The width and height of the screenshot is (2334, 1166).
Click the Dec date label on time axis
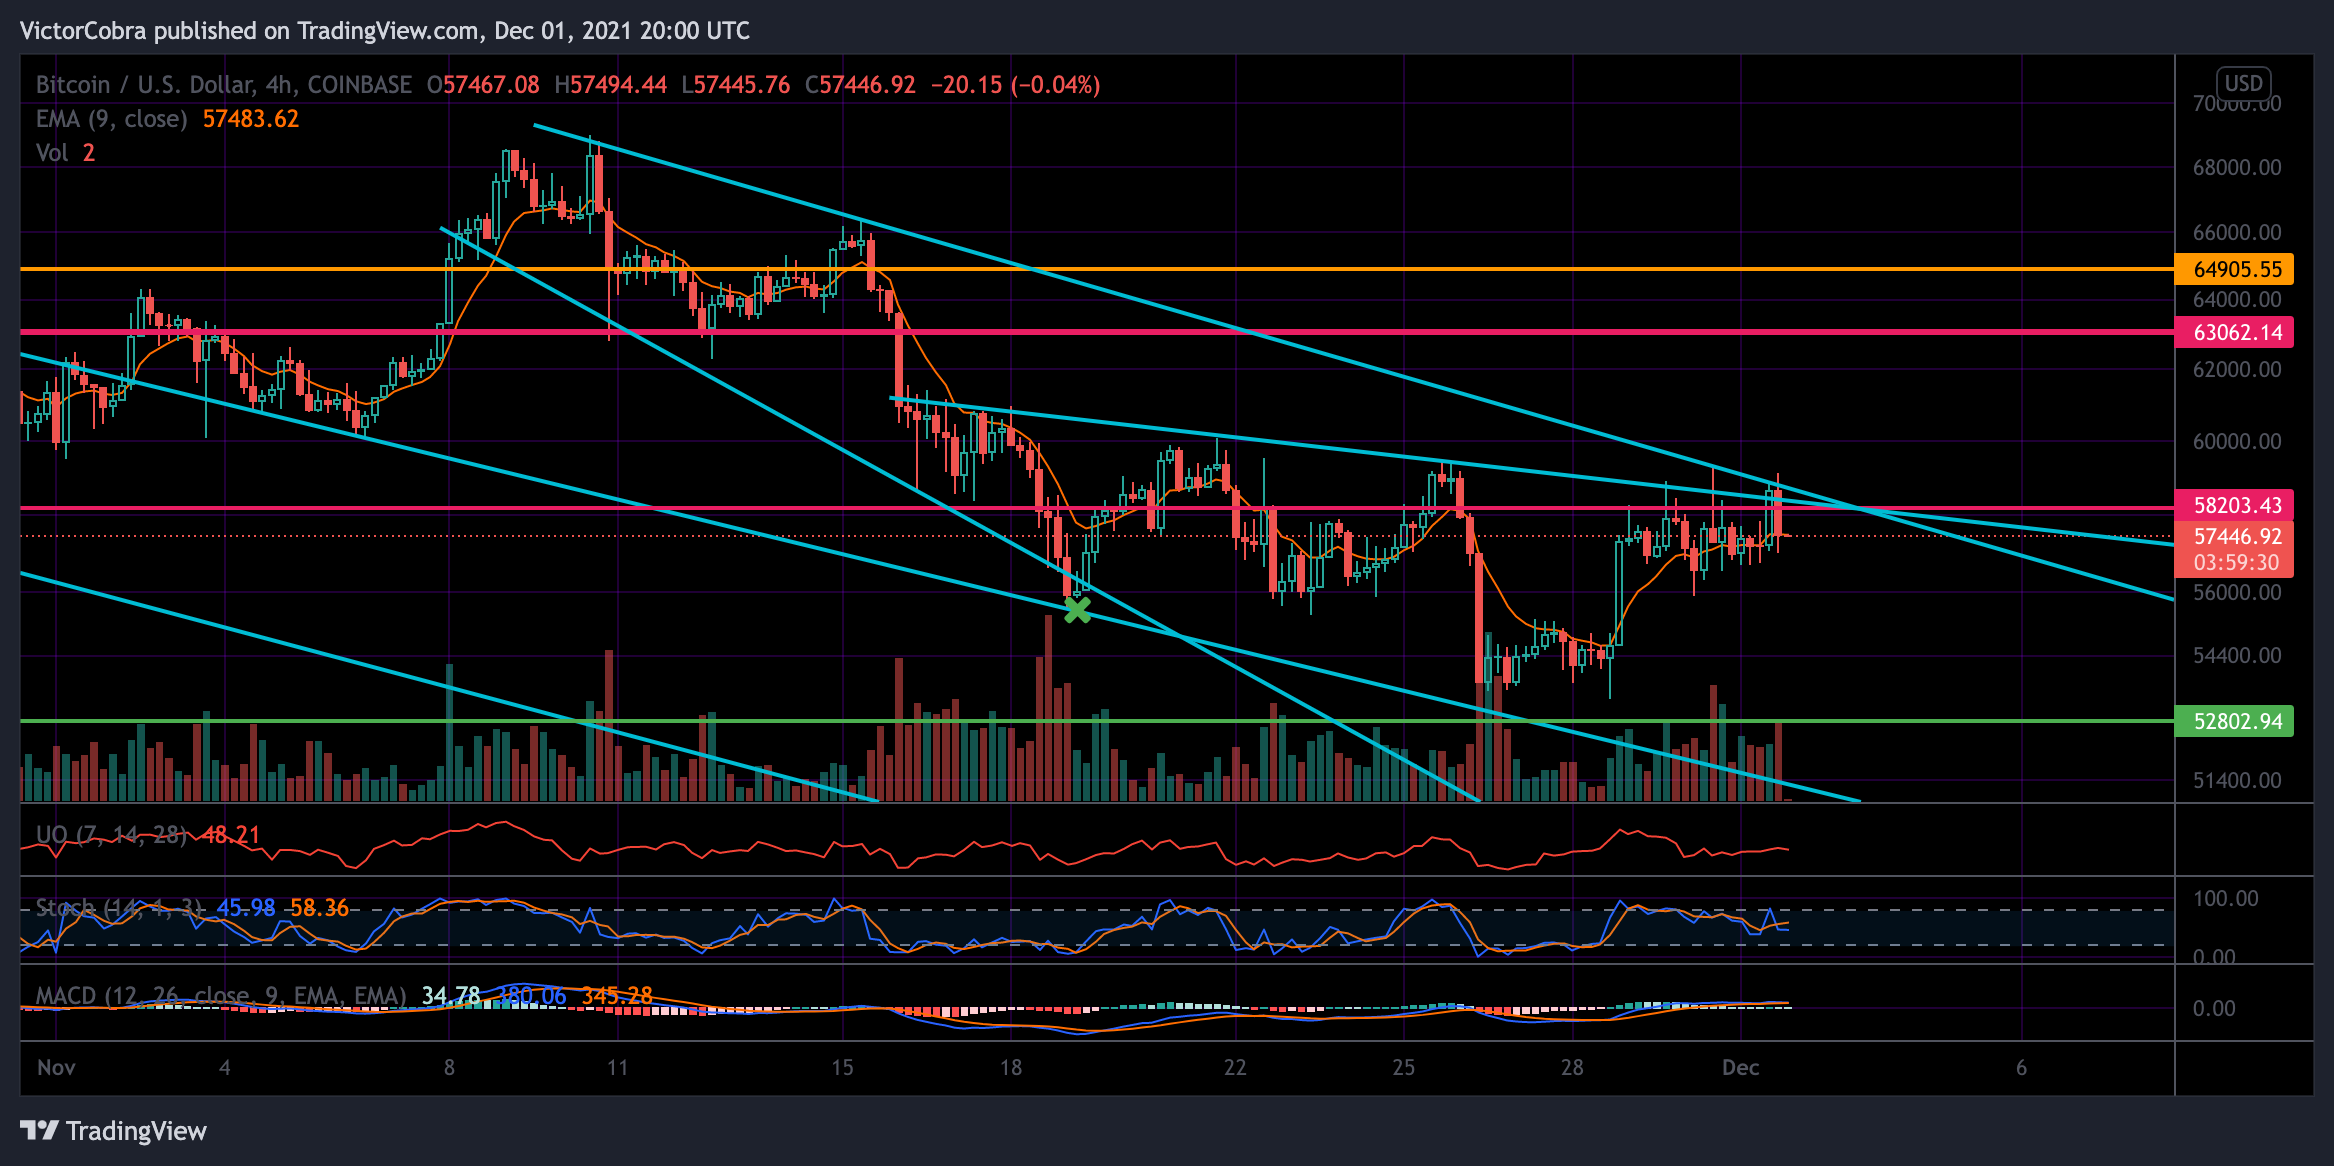click(1740, 1067)
